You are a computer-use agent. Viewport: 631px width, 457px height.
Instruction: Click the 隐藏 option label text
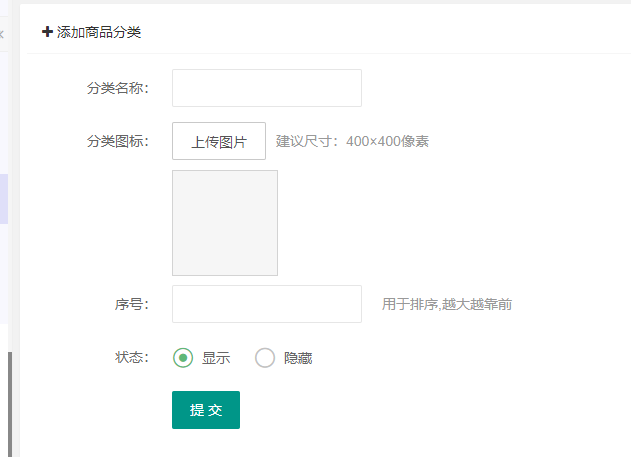pos(298,358)
